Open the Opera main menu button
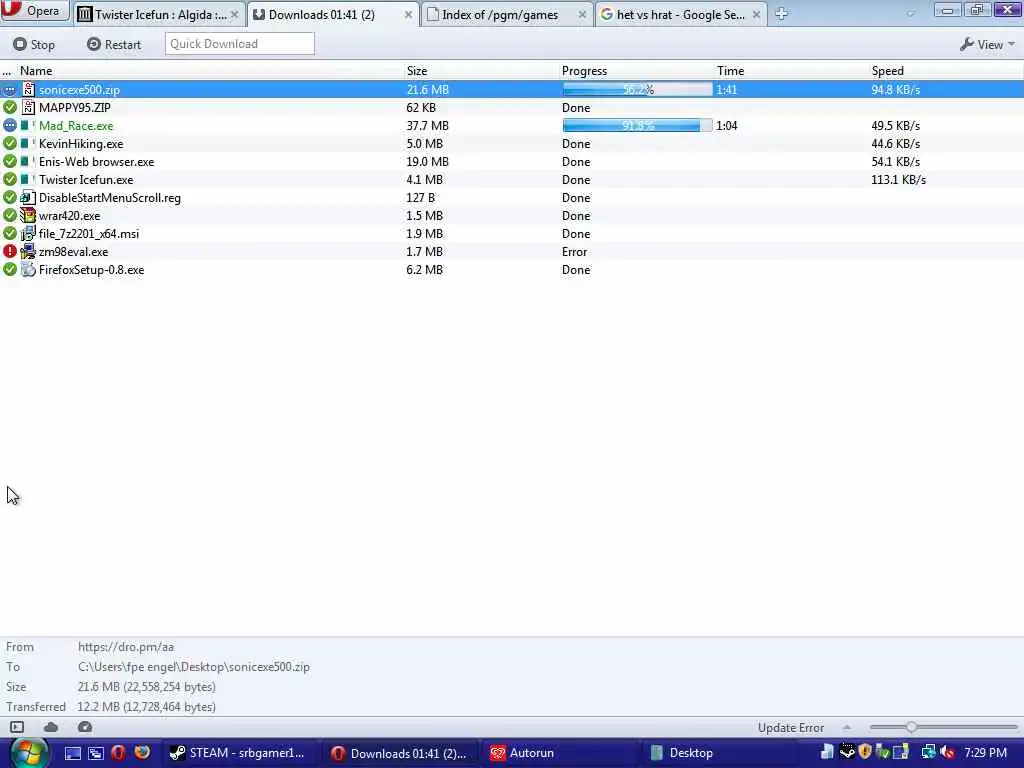This screenshot has height=768, width=1024. 34,10
